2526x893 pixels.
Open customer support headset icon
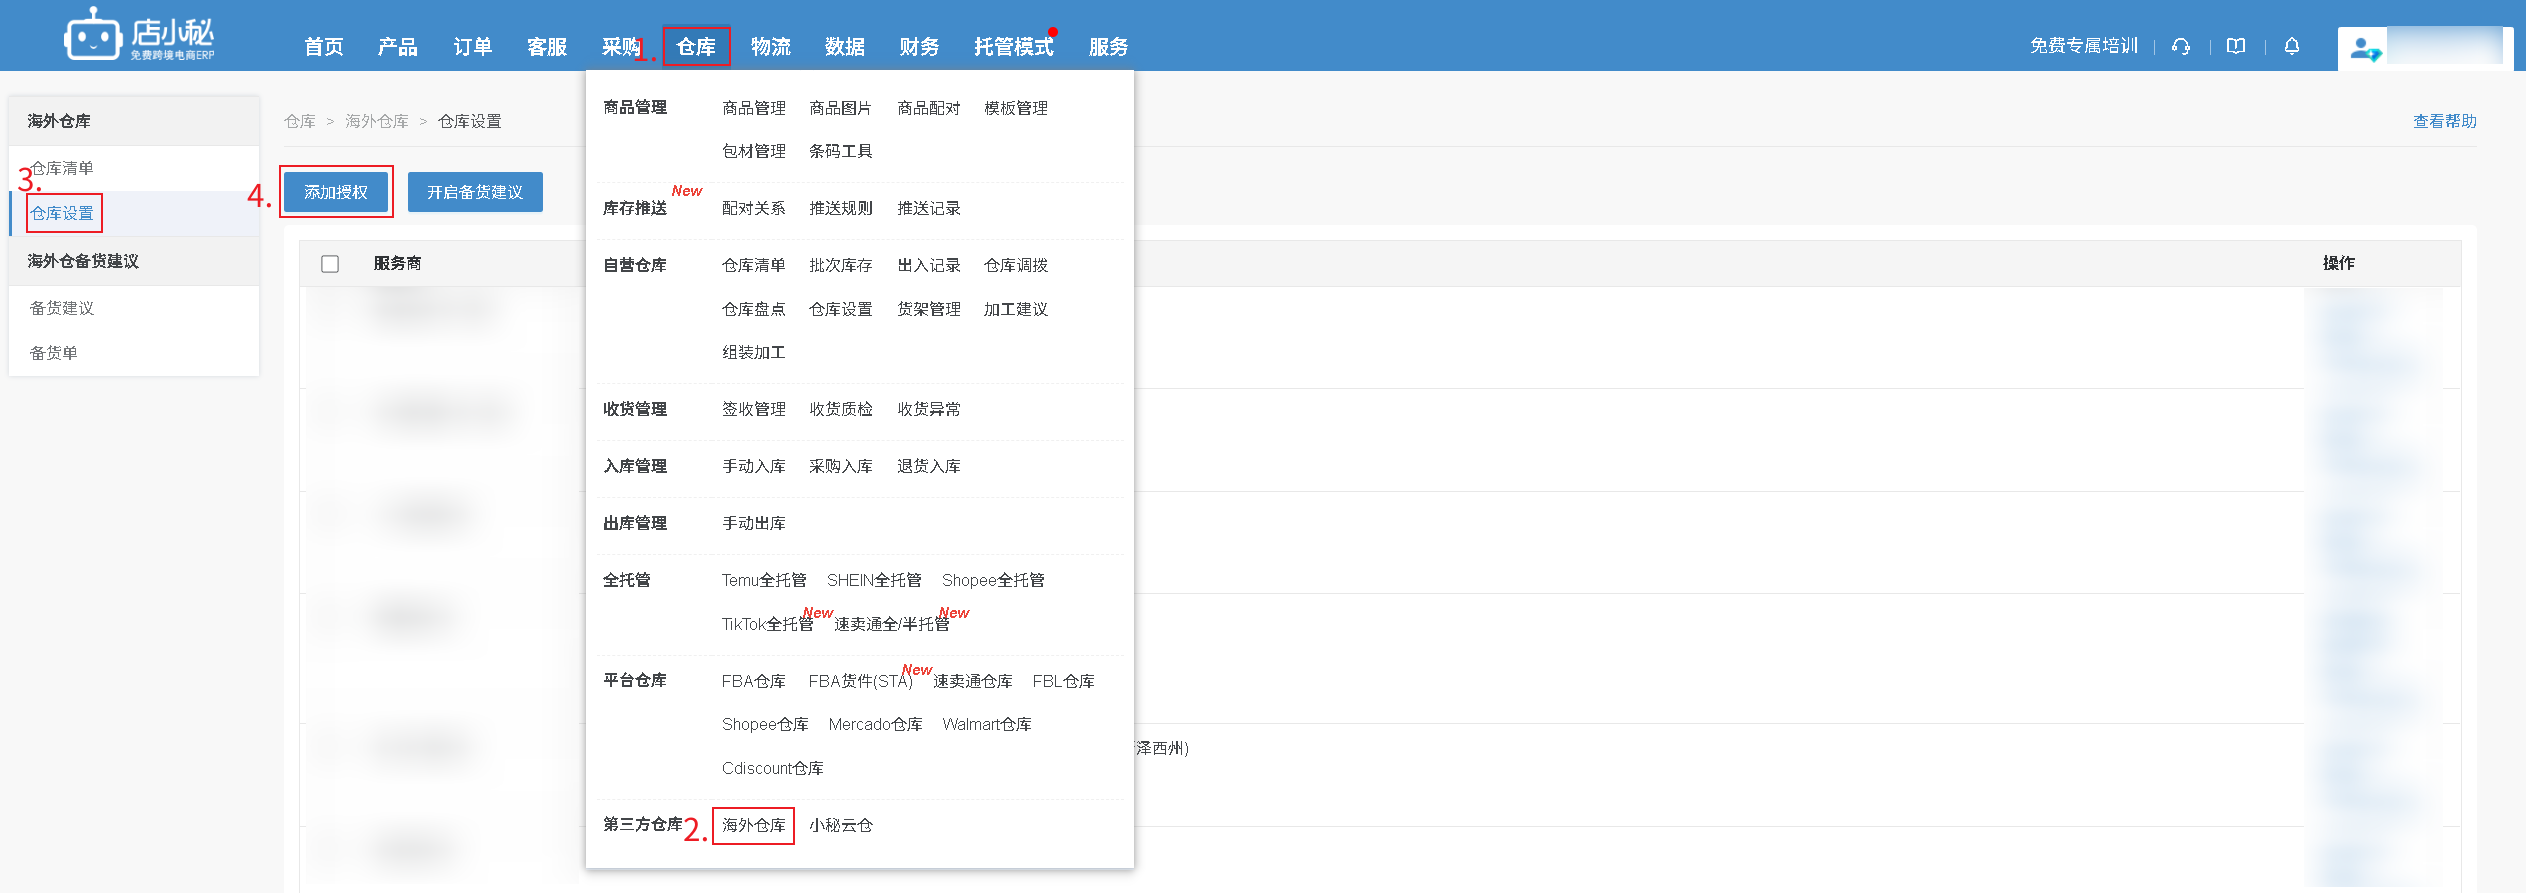click(x=2181, y=46)
